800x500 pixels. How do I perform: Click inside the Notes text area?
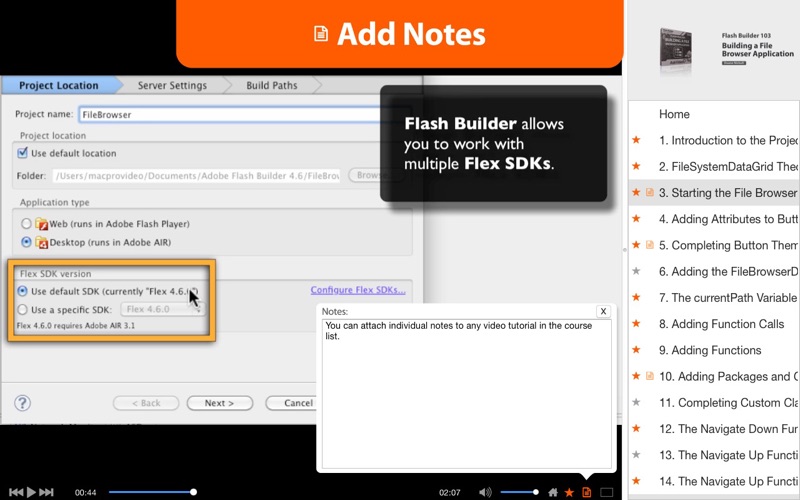(466, 393)
